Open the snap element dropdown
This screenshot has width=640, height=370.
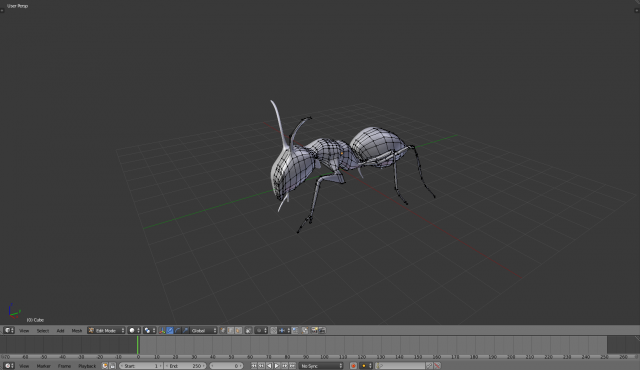point(284,330)
